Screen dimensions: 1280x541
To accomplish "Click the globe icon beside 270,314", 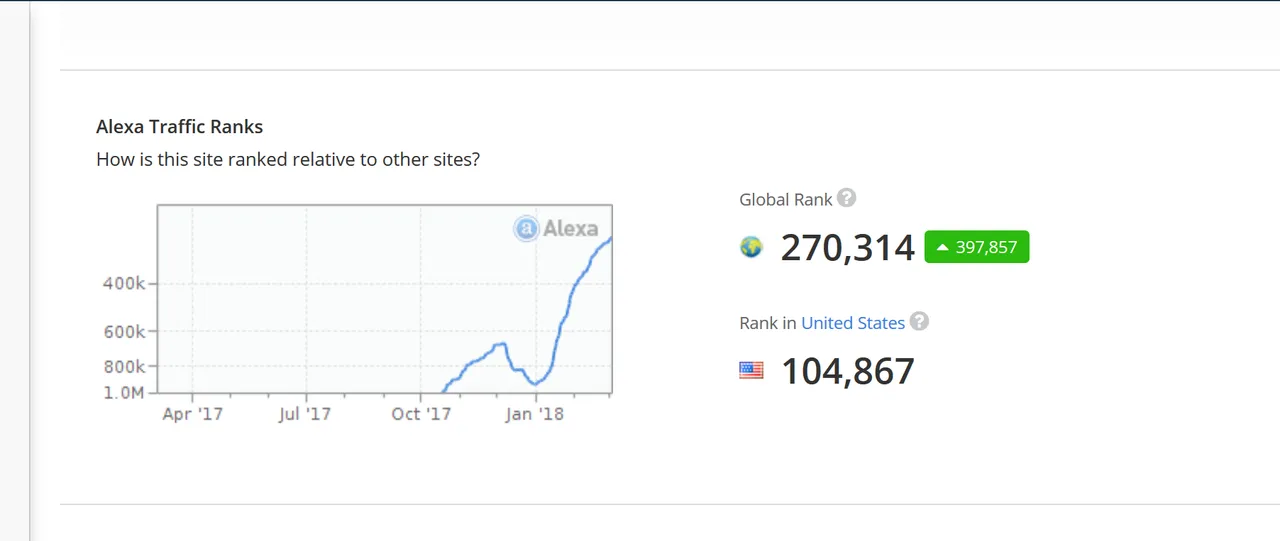I will (x=751, y=247).
